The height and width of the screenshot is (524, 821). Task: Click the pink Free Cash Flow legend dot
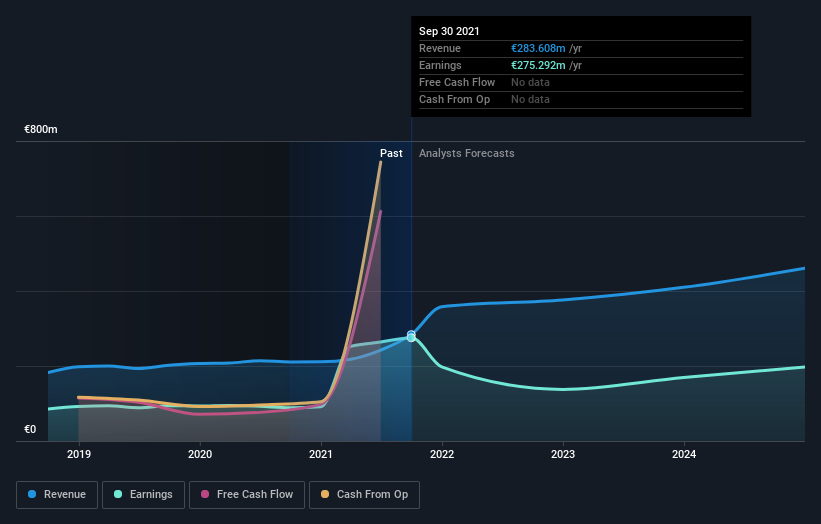click(205, 494)
